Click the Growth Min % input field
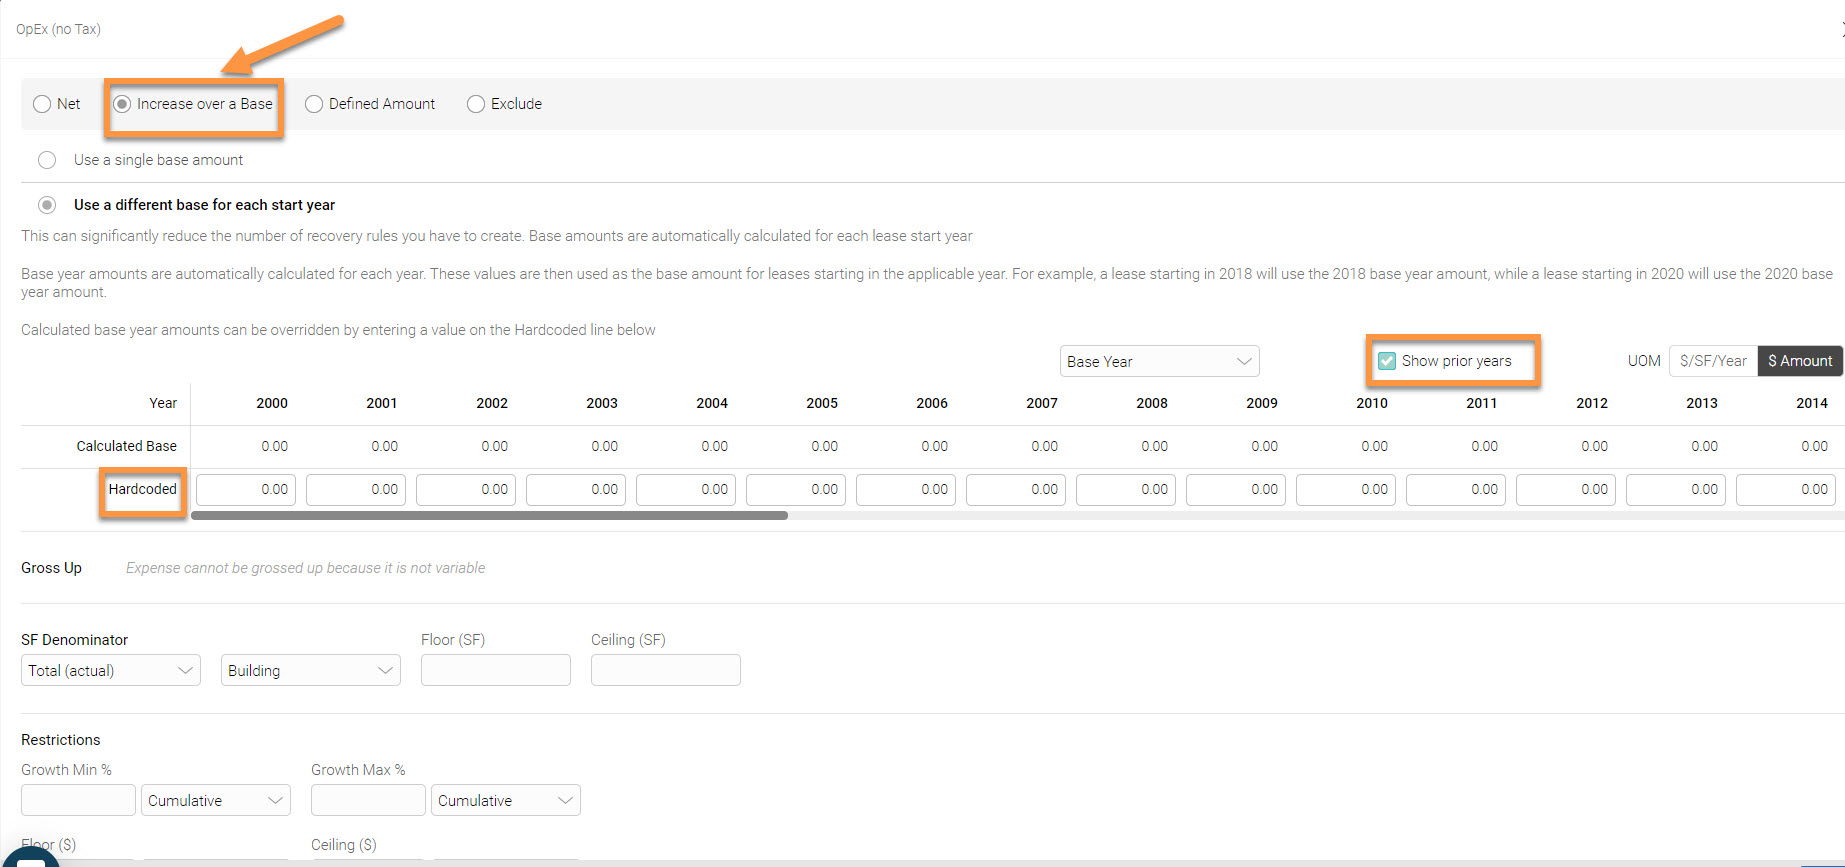 (78, 800)
